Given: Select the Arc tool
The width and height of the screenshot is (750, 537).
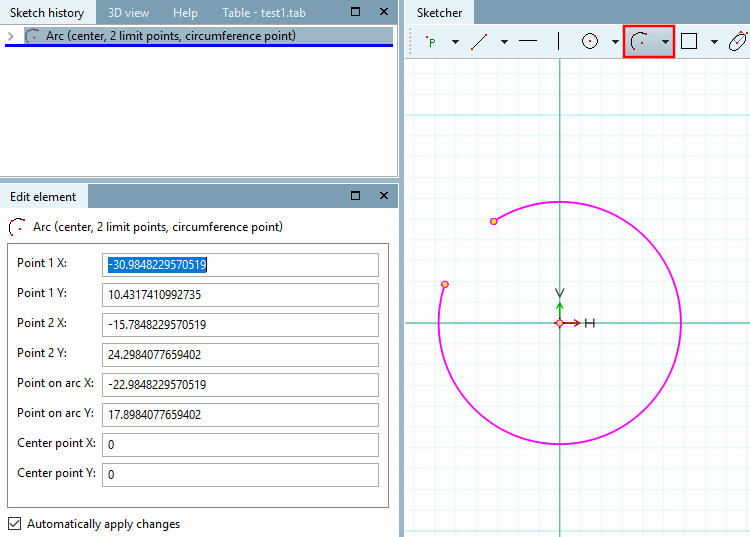Looking at the screenshot, I should point(639,42).
